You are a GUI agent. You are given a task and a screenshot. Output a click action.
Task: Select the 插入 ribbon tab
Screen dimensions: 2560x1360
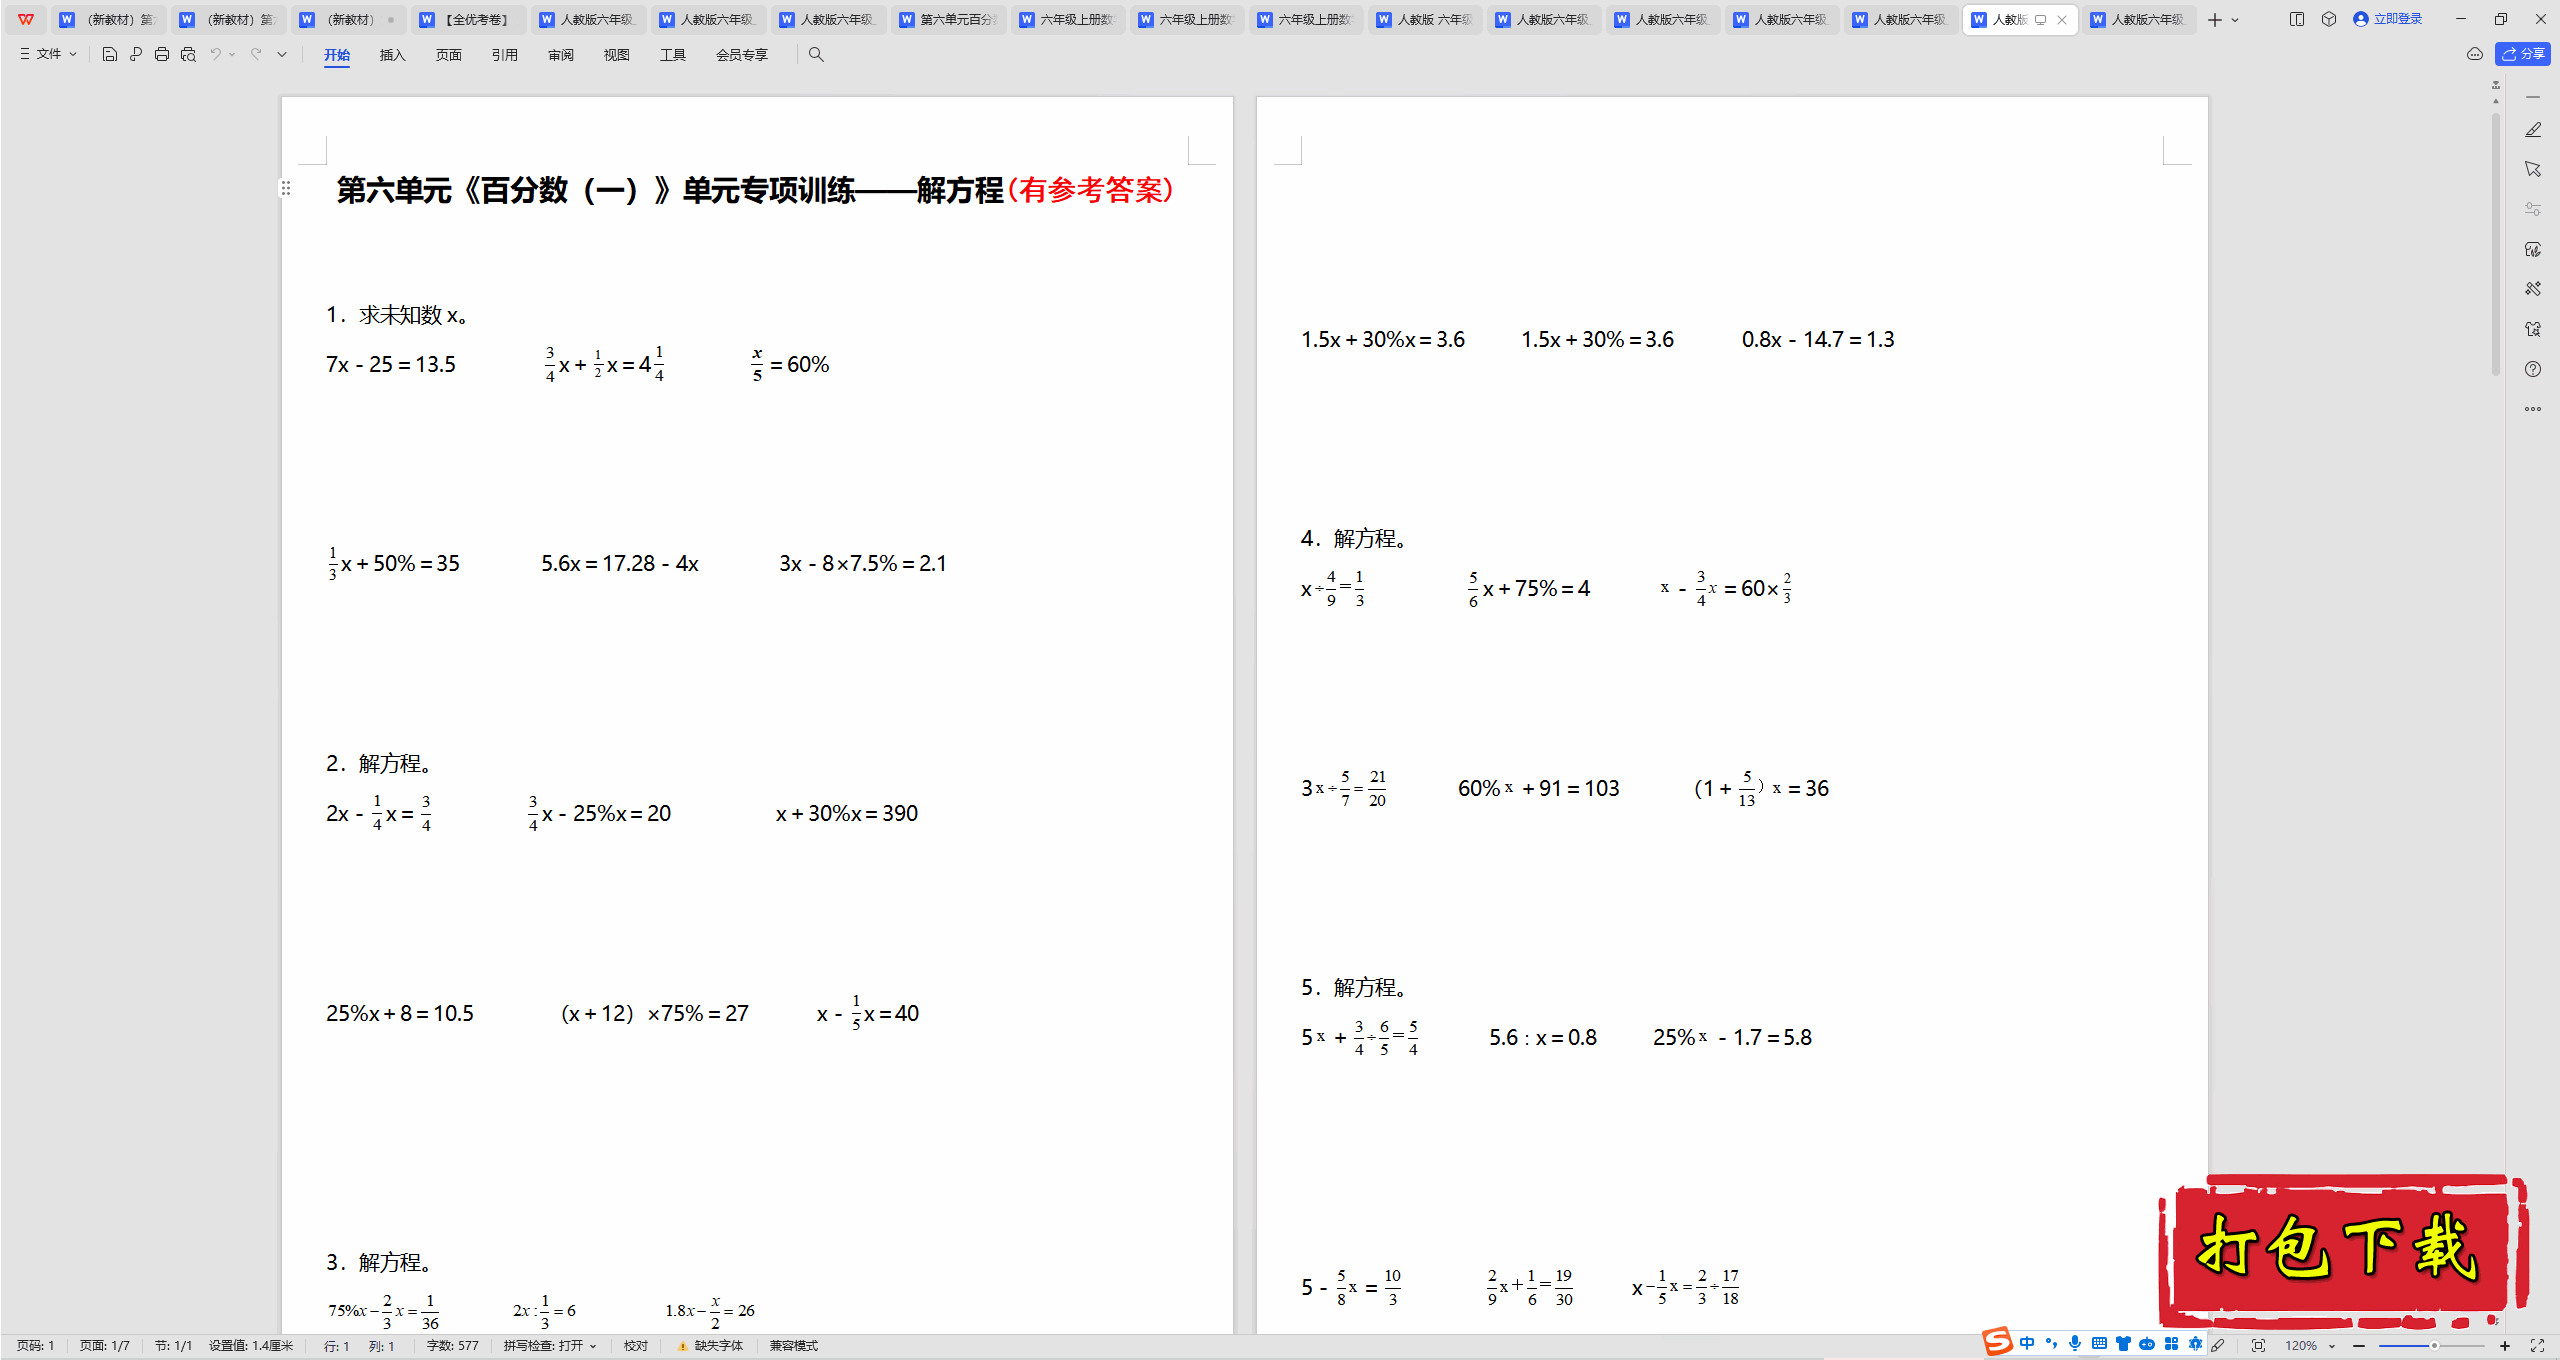tap(393, 55)
